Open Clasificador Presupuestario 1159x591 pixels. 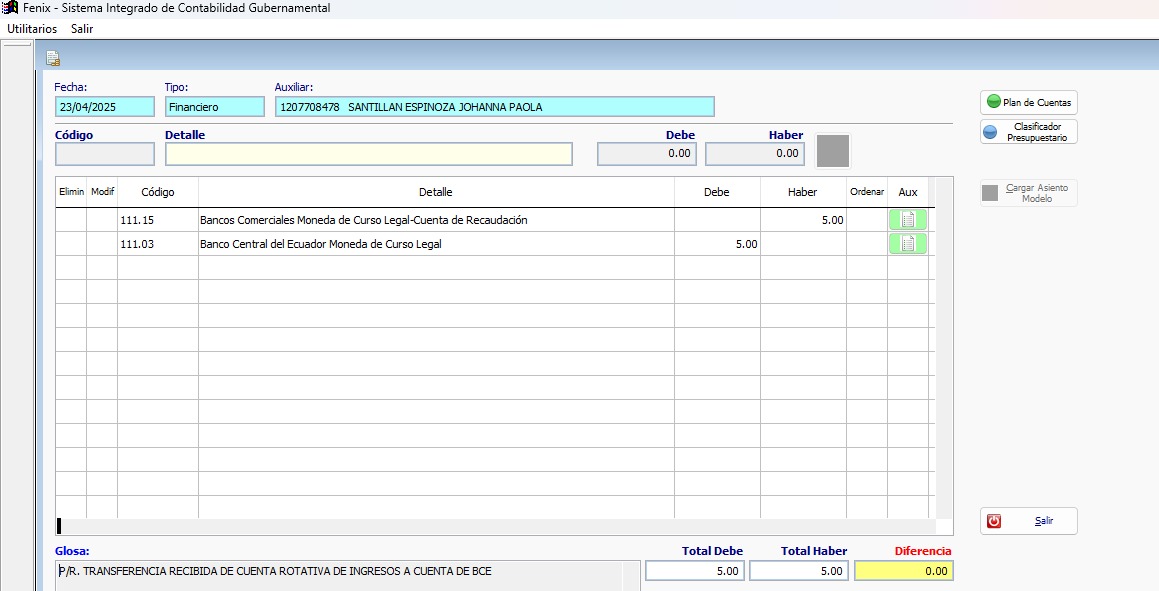click(1028, 132)
